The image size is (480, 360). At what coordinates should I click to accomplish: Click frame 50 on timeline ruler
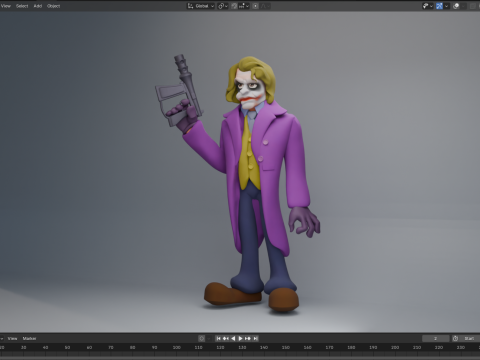(67, 347)
